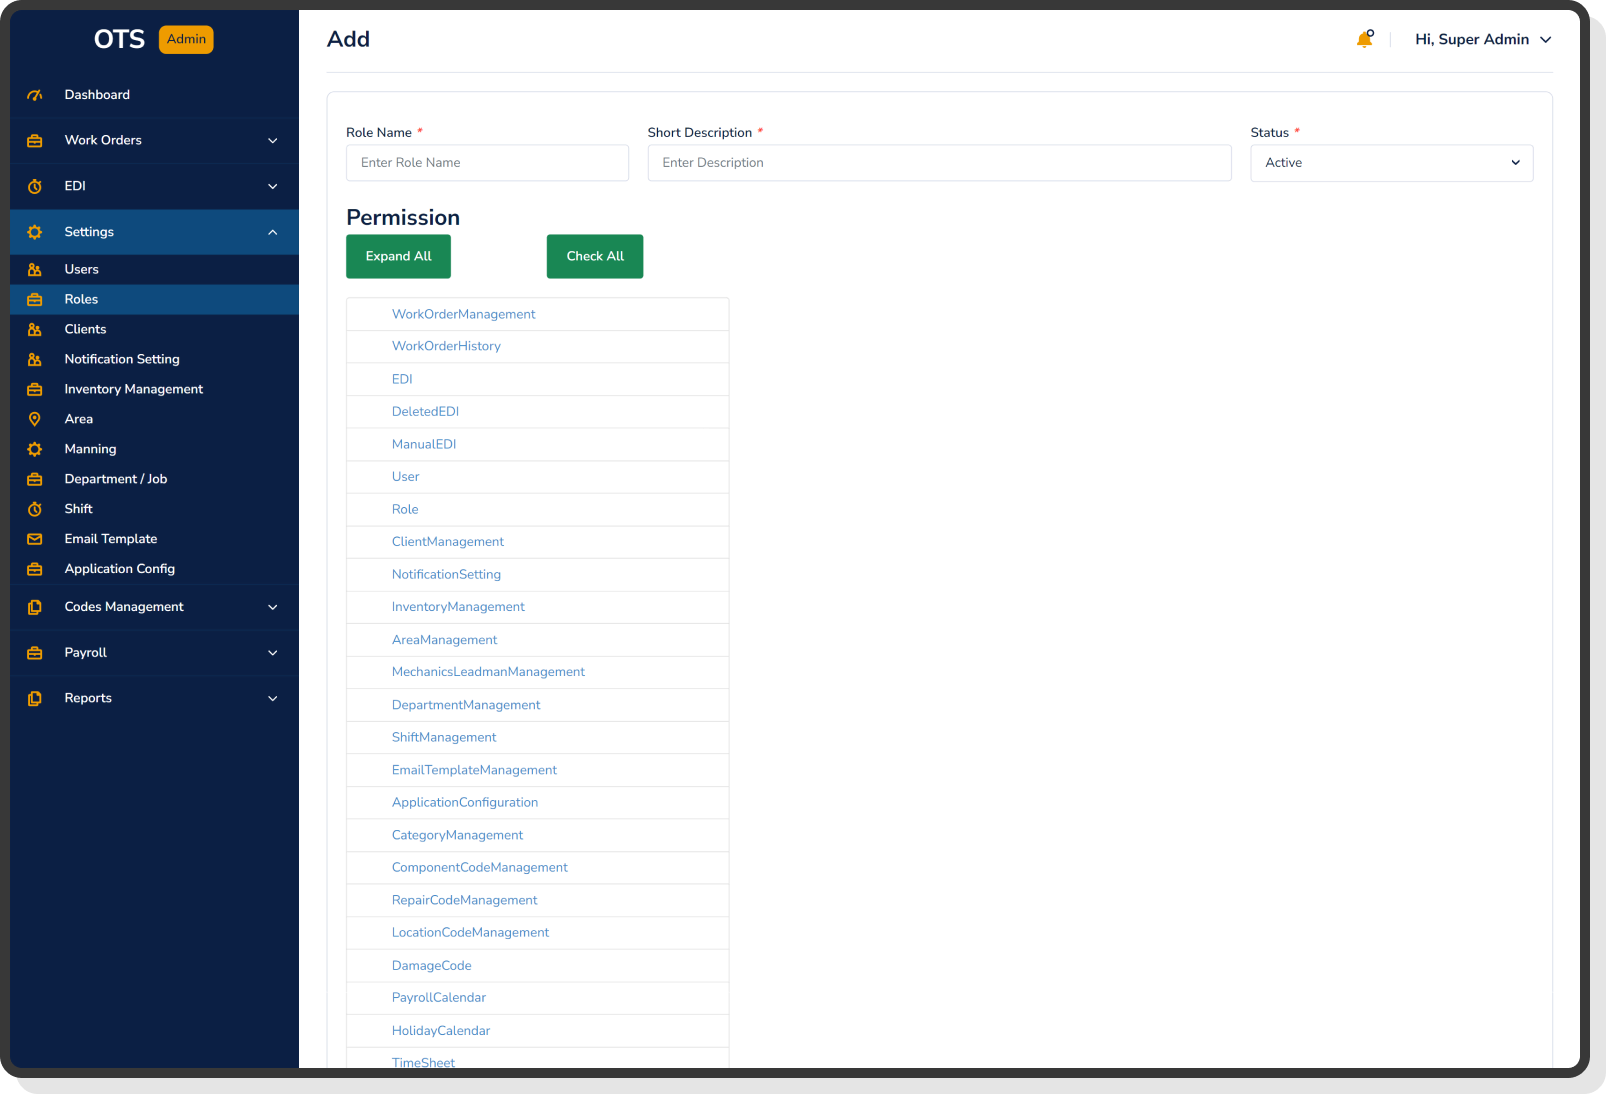This screenshot has width=1606, height=1094.
Task: Click the Enter Role Name field
Action: pyautogui.click(x=487, y=162)
